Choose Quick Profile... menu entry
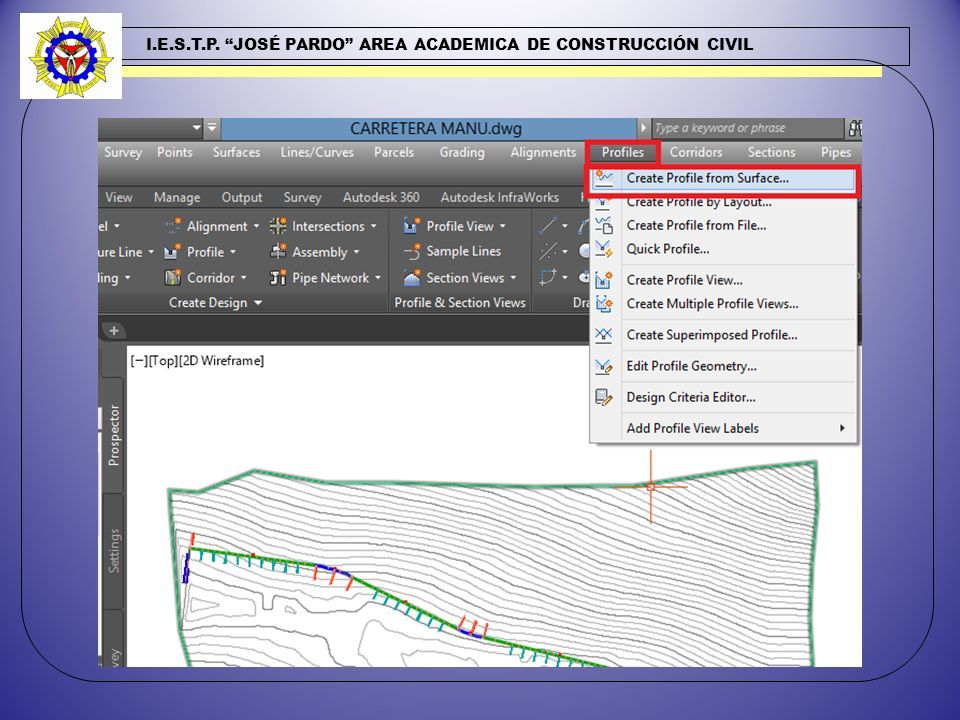The width and height of the screenshot is (960, 720). [x=723, y=249]
